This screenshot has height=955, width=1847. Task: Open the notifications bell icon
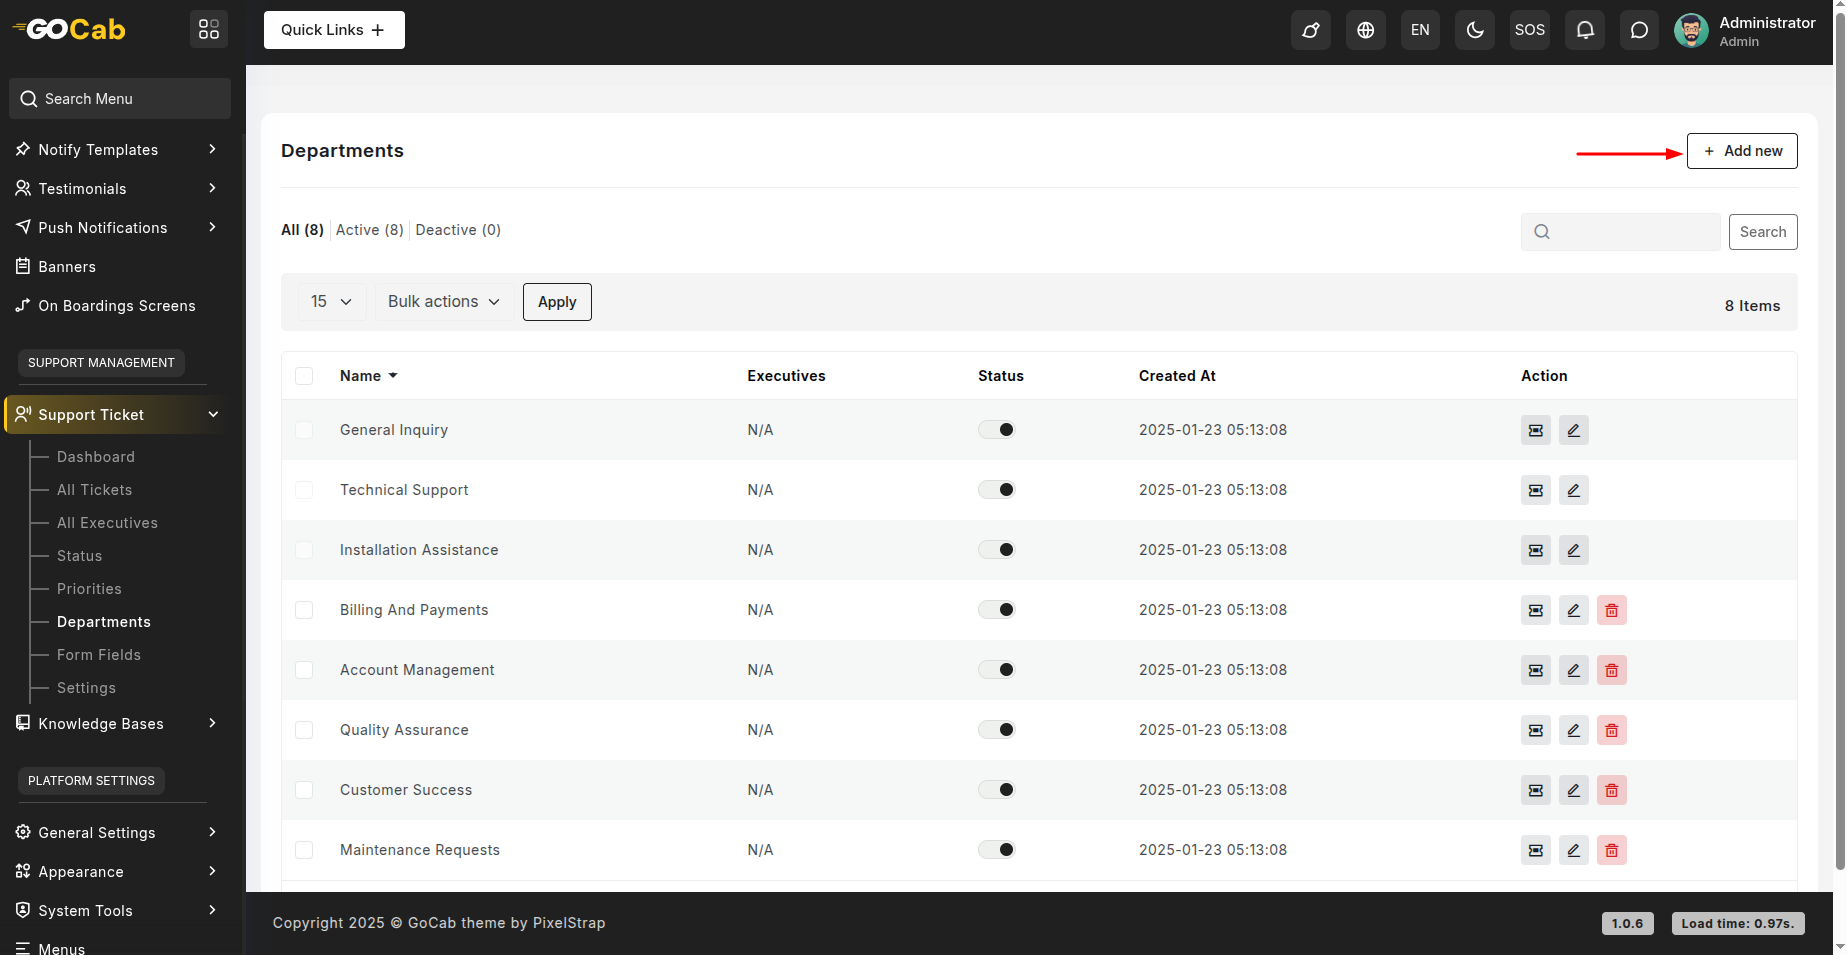(x=1585, y=30)
